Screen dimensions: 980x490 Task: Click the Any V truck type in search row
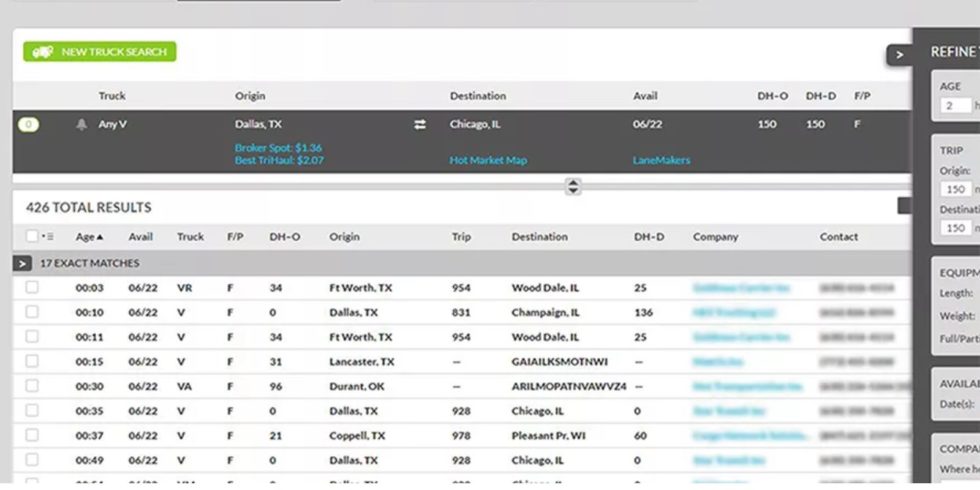[112, 124]
